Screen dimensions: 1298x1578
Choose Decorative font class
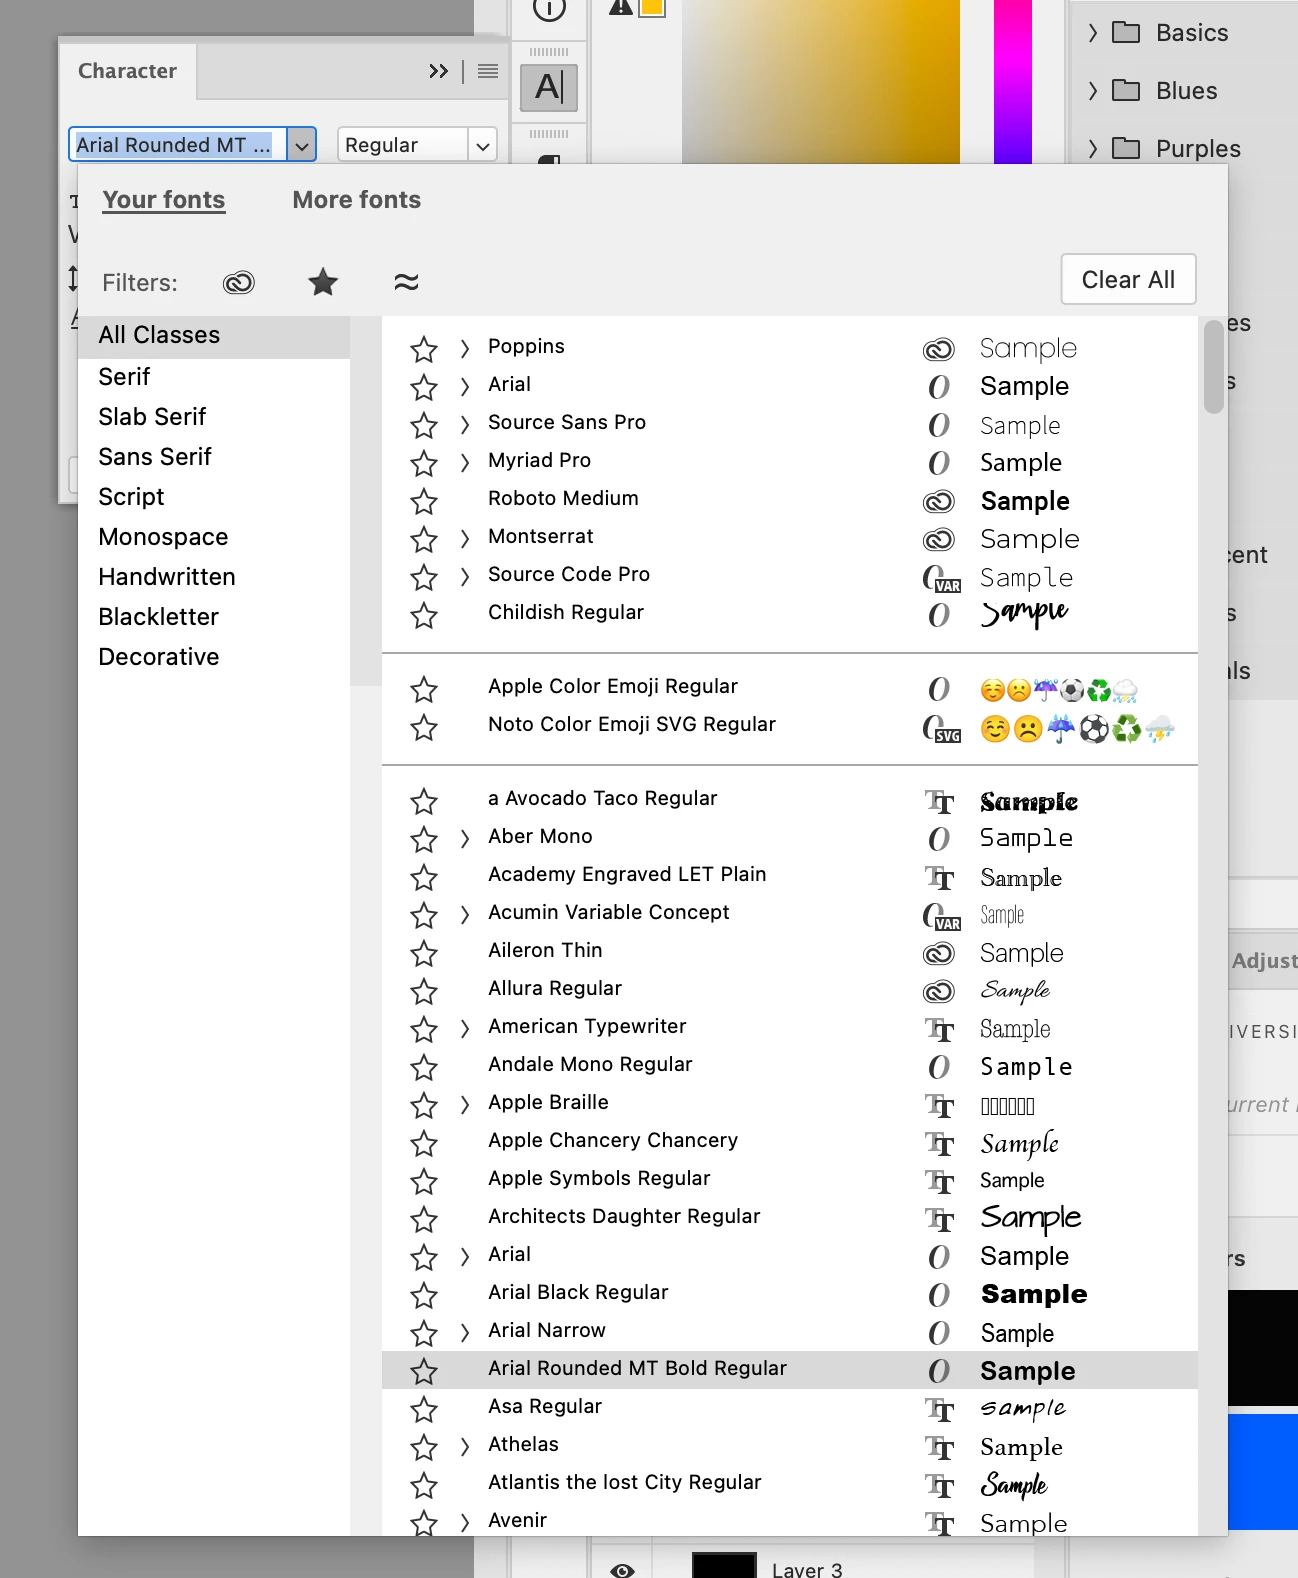pos(158,657)
